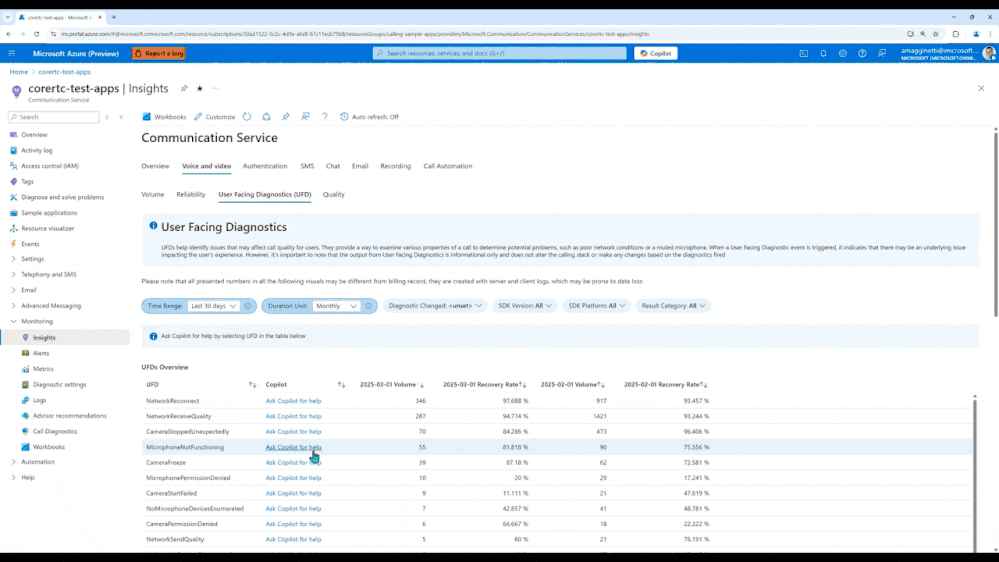The height and width of the screenshot is (562, 999).
Task: Open the Azure portal hamburger menu
Action: click(x=11, y=54)
